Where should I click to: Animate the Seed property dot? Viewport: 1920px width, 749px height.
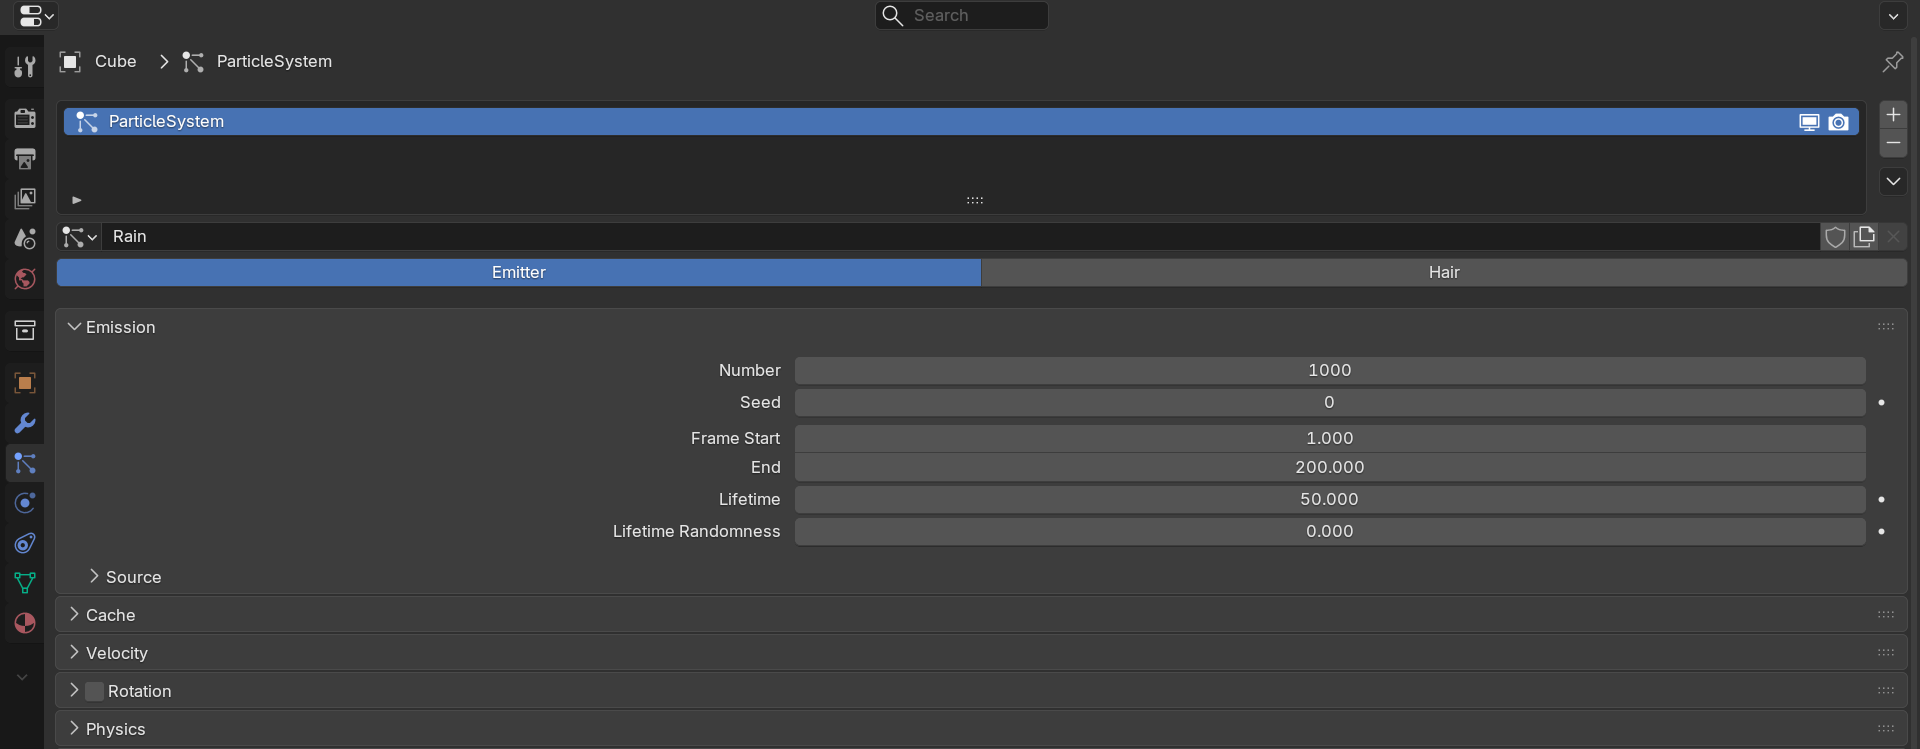(1881, 403)
